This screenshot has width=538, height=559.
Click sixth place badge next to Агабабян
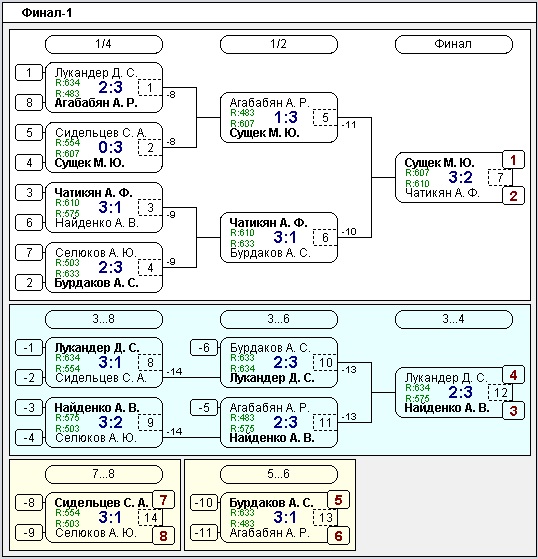tap(338, 536)
